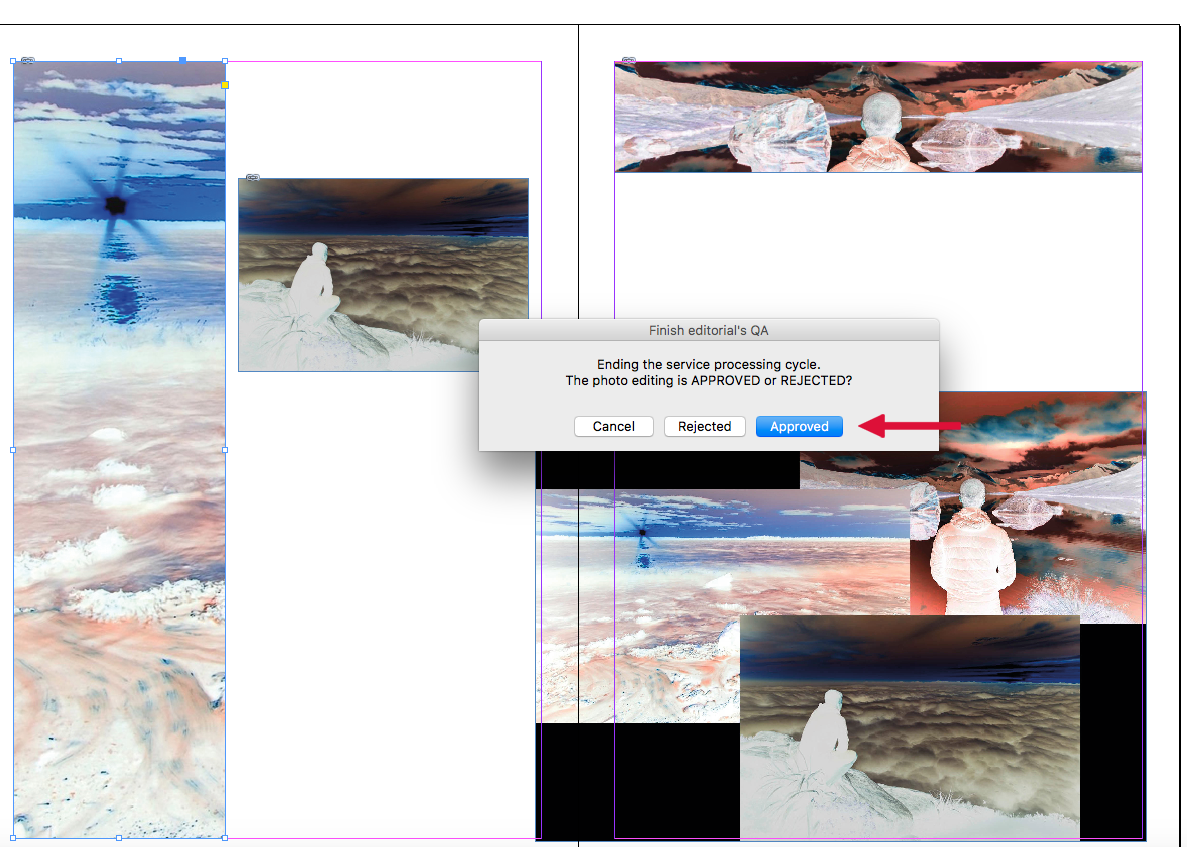Select the seated-man clouds image in the collage
The image size is (1187, 847).
pos(909,727)
